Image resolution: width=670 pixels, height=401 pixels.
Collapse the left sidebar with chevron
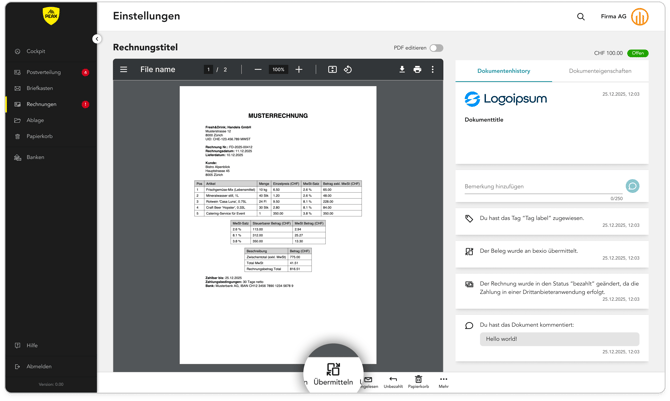(x=97, y=39)
